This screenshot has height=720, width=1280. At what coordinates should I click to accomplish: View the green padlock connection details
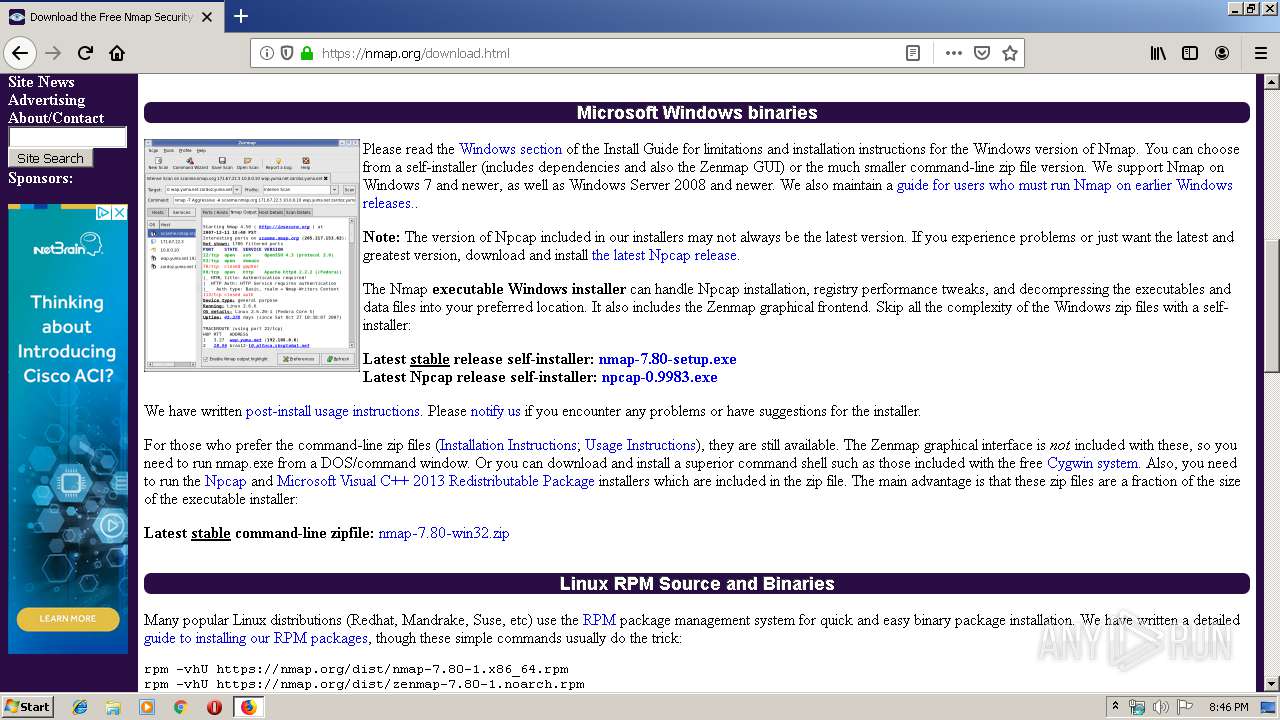click(306, 53)
